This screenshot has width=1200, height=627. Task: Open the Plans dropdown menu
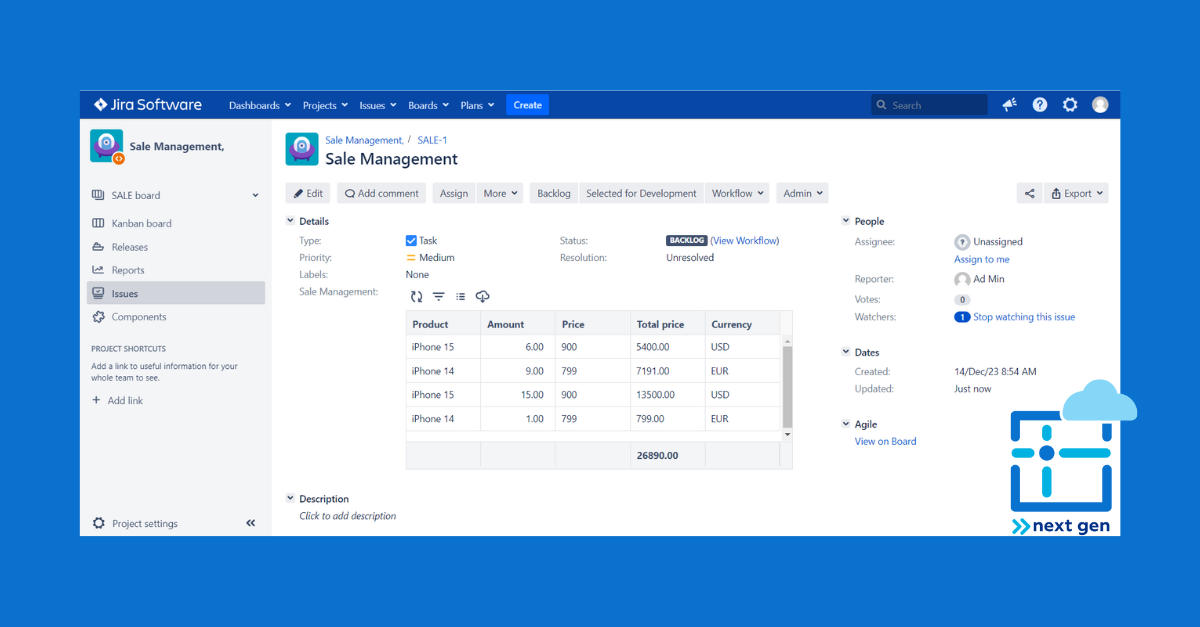pos(476,105)
